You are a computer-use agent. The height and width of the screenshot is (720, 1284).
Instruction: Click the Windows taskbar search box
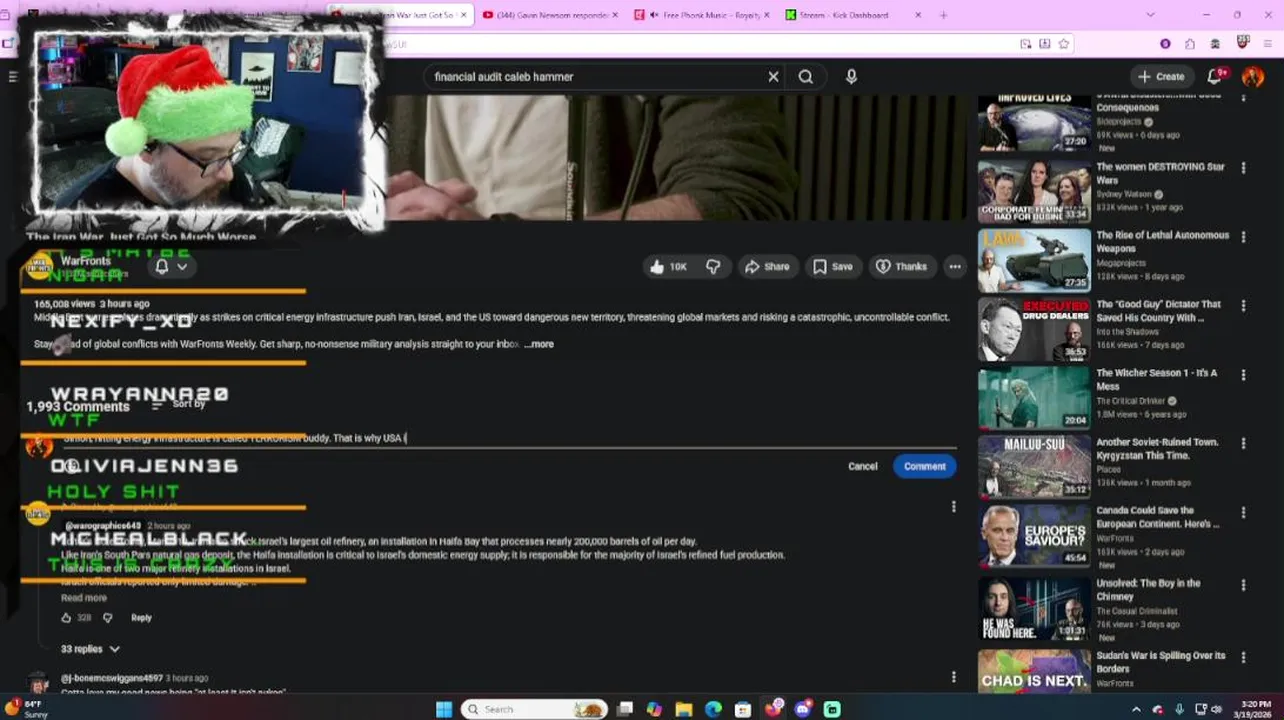coord(534,709)
